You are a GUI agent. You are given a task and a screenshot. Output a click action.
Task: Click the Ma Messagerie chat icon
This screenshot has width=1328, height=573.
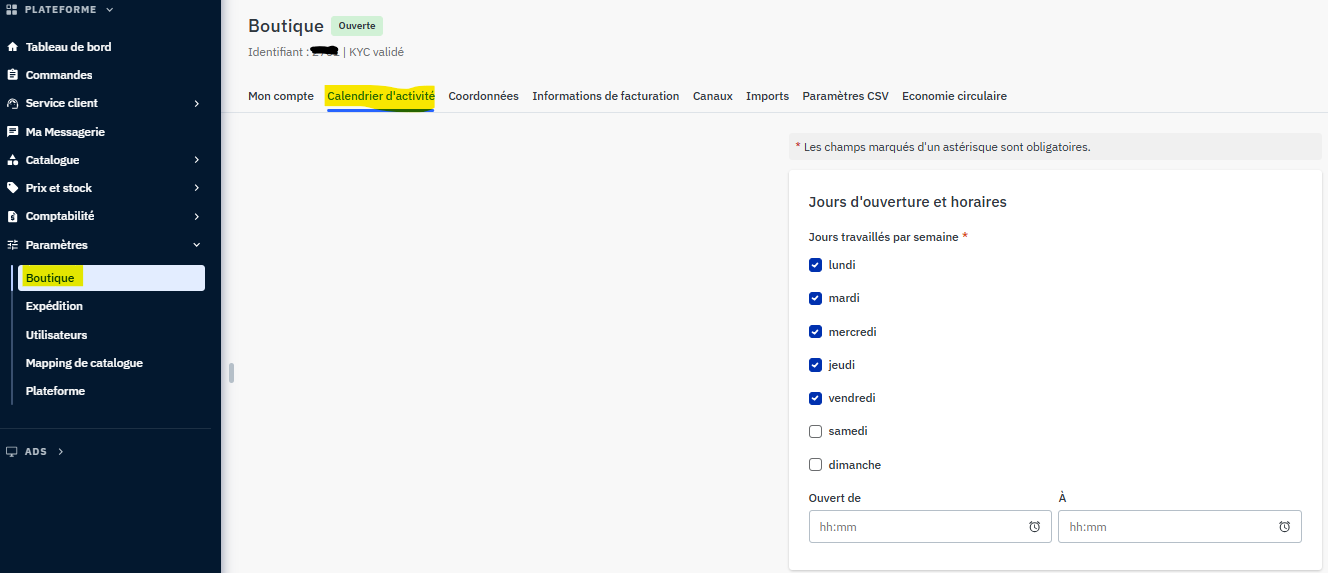tap(12, 132)
